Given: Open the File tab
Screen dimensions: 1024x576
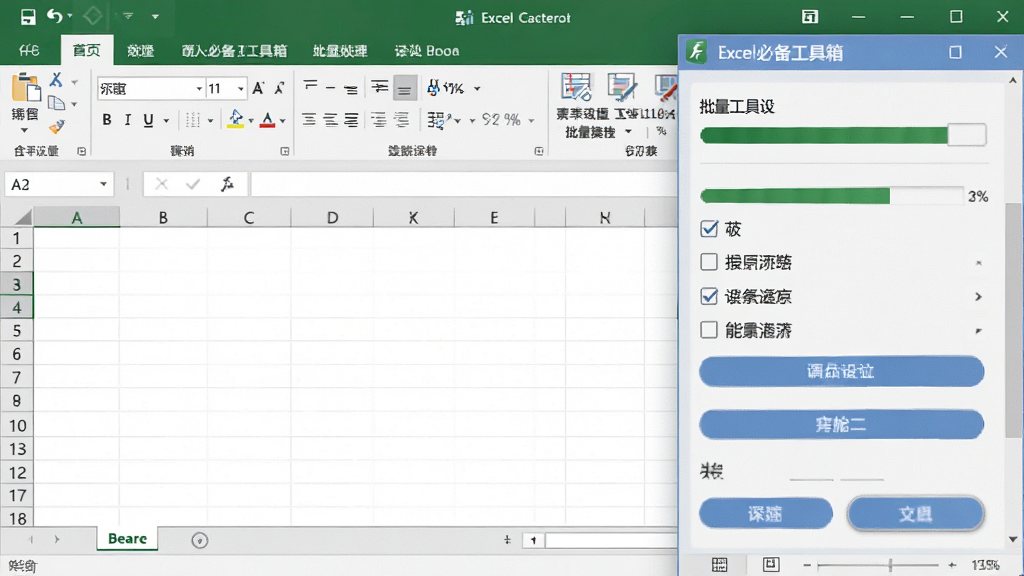Looking at the screenshot, I should click(x=29, y=50).
